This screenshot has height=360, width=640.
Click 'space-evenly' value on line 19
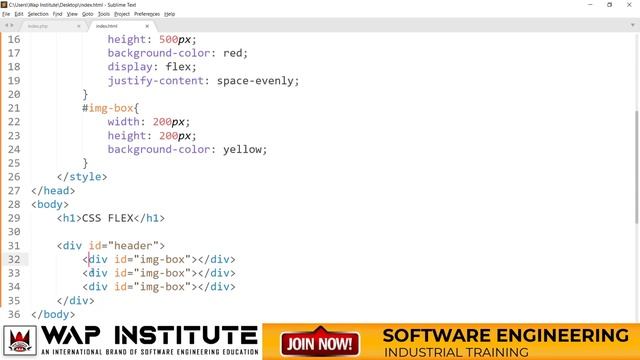(x=255, y=81)
